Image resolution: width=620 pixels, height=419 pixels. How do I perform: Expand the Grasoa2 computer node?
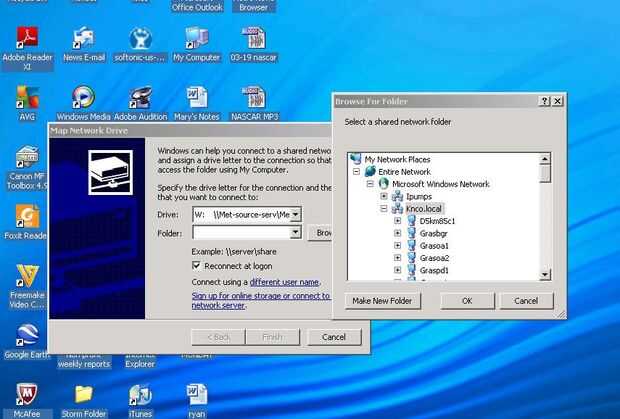click(398, 258)
